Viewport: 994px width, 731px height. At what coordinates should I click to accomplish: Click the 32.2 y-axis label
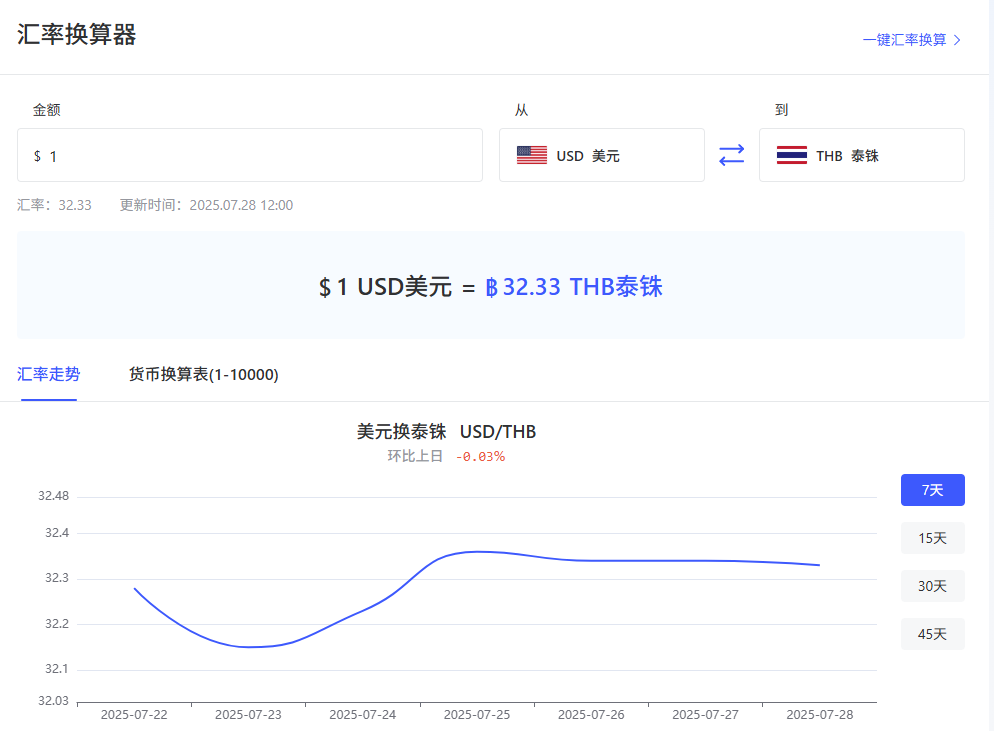57,623
